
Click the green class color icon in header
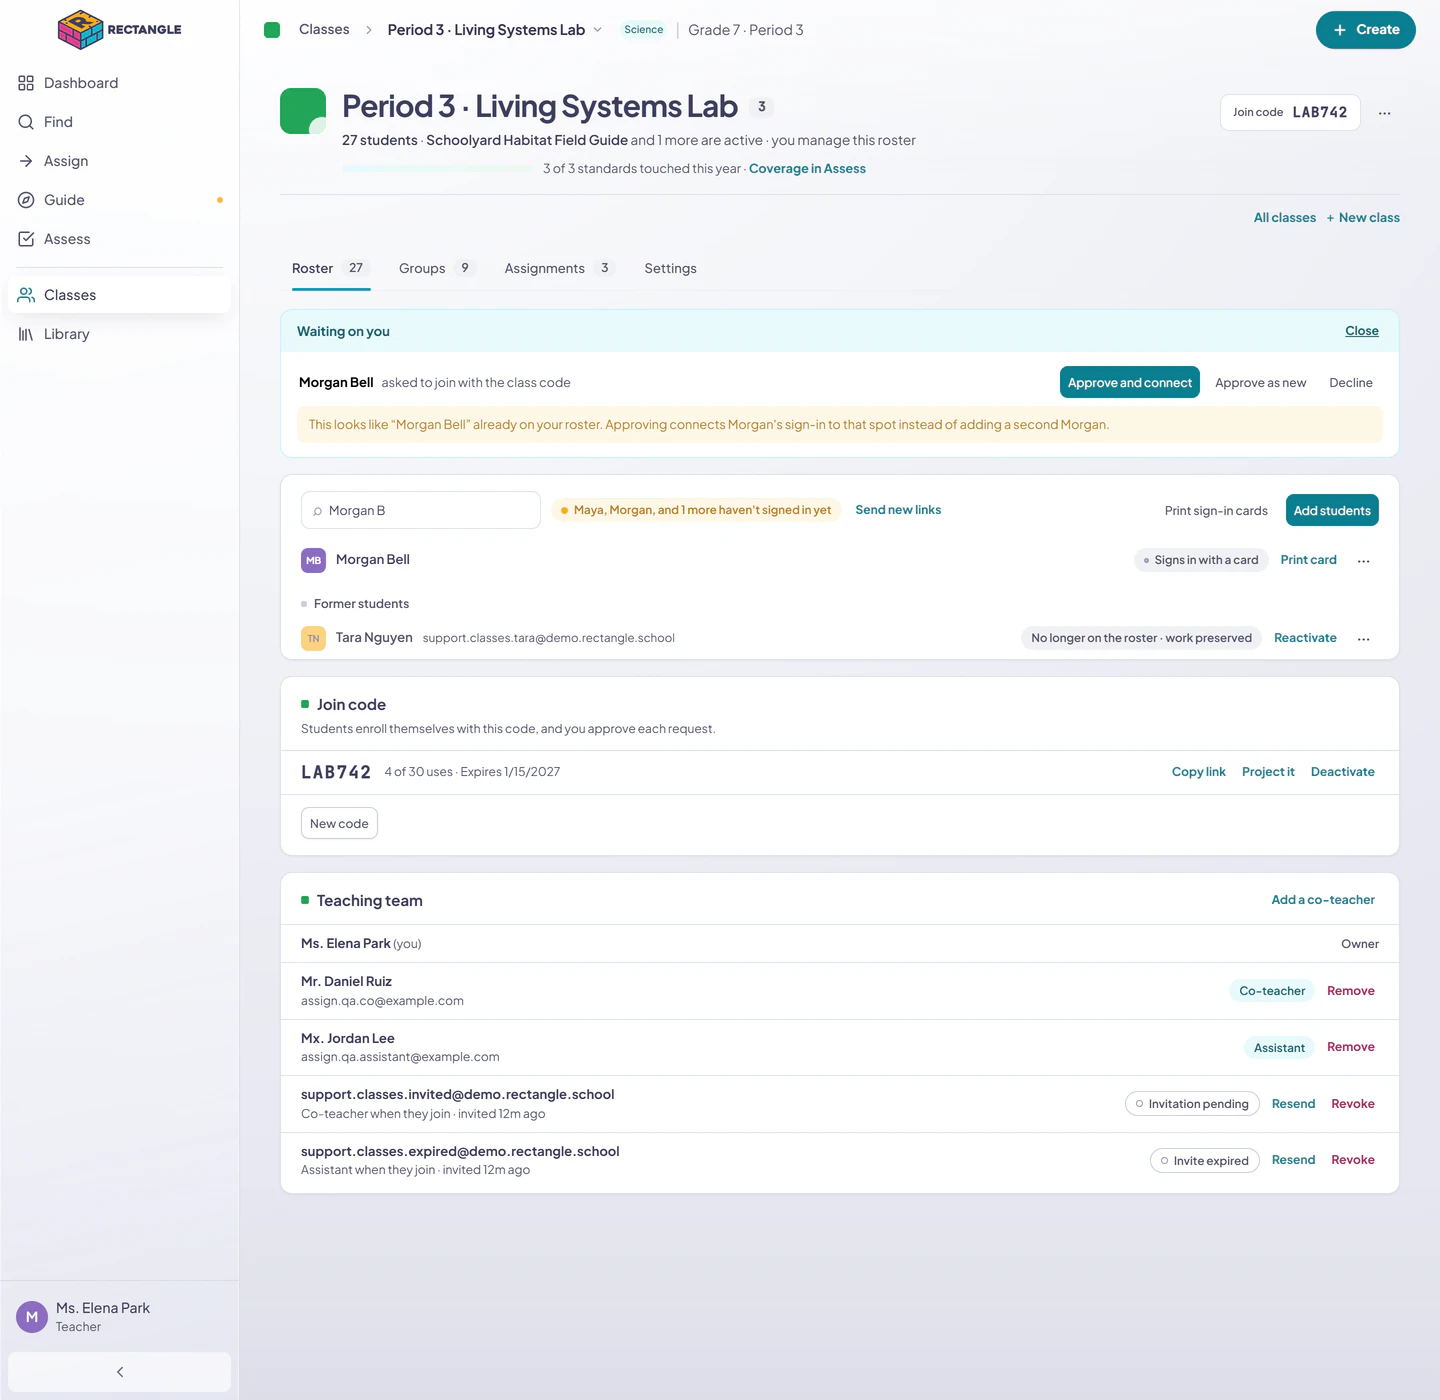click(x=303, y=111)
